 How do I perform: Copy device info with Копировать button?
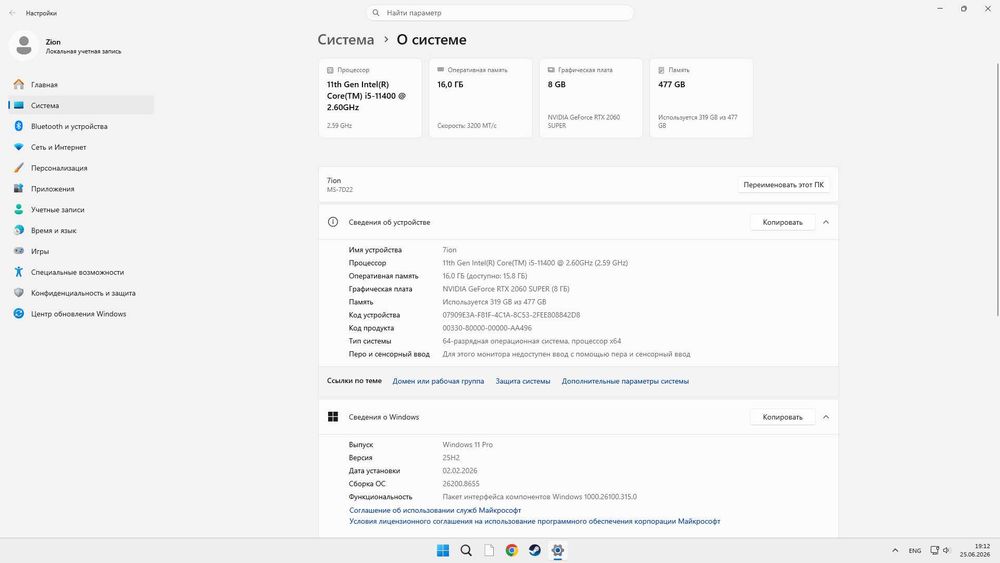pos(783,222)
